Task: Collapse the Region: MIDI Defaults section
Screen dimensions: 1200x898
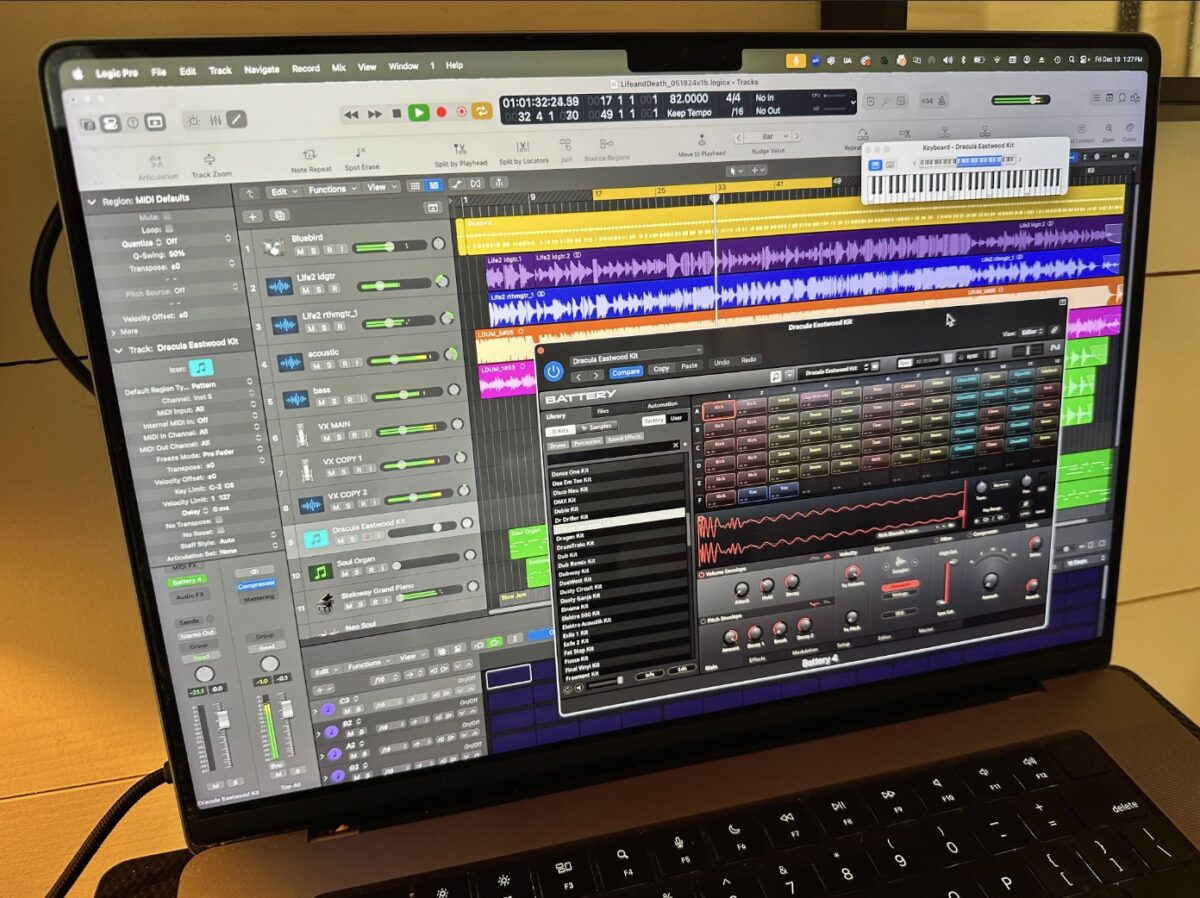Action: tap(93, 201)
